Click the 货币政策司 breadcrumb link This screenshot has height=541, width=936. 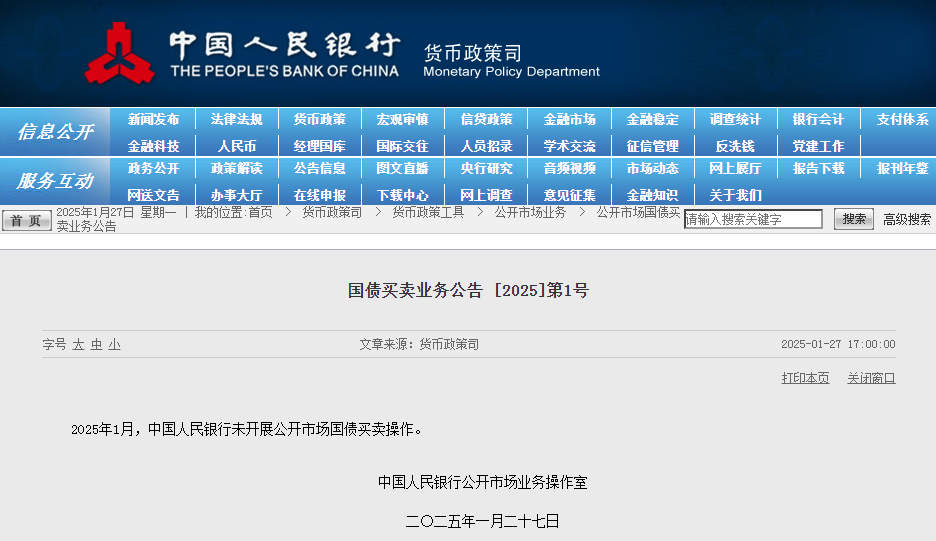332,212
